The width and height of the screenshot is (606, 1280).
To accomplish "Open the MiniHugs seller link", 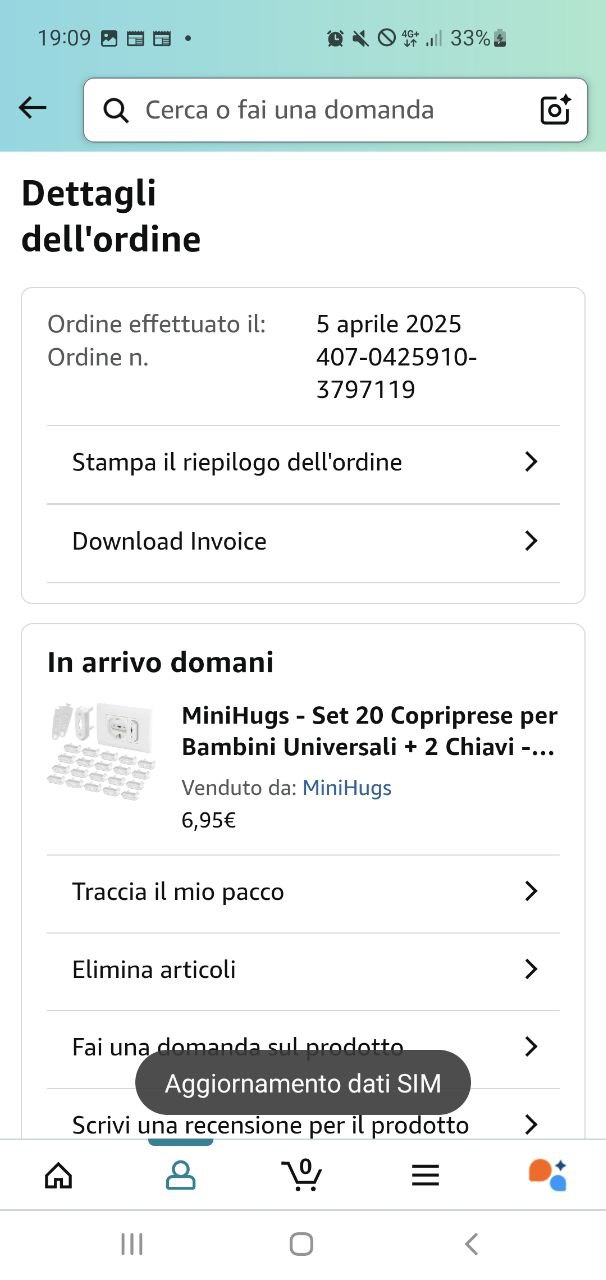I will coord(347,788).
